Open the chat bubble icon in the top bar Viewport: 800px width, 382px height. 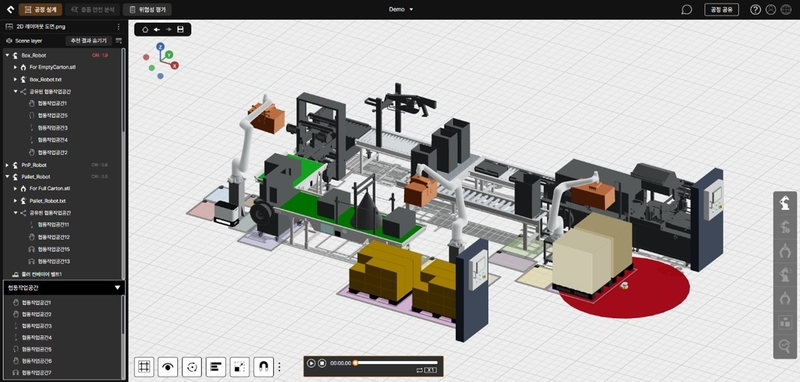tap(686, 10)
